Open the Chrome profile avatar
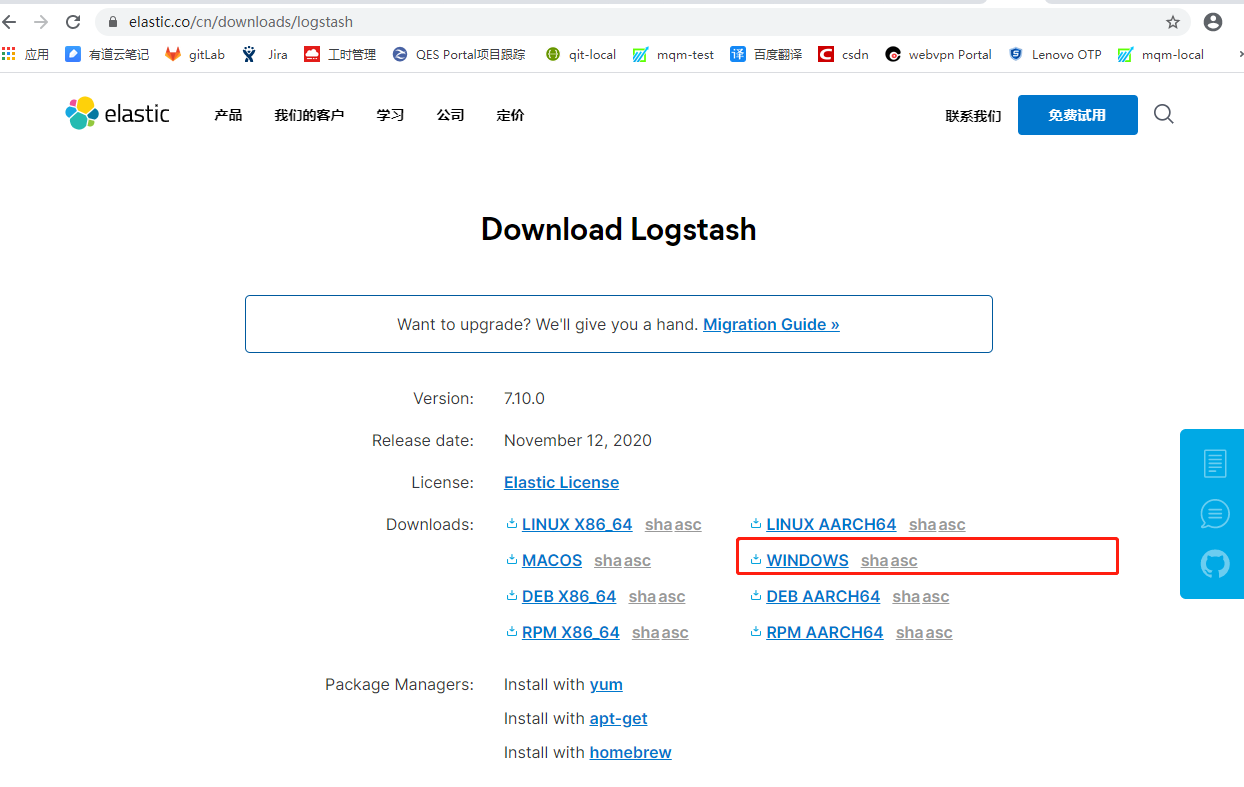1244x787 pixels. [x=1212, y=21]
